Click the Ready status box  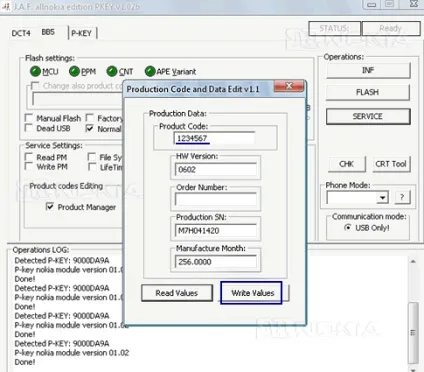(x=391, y=28)
